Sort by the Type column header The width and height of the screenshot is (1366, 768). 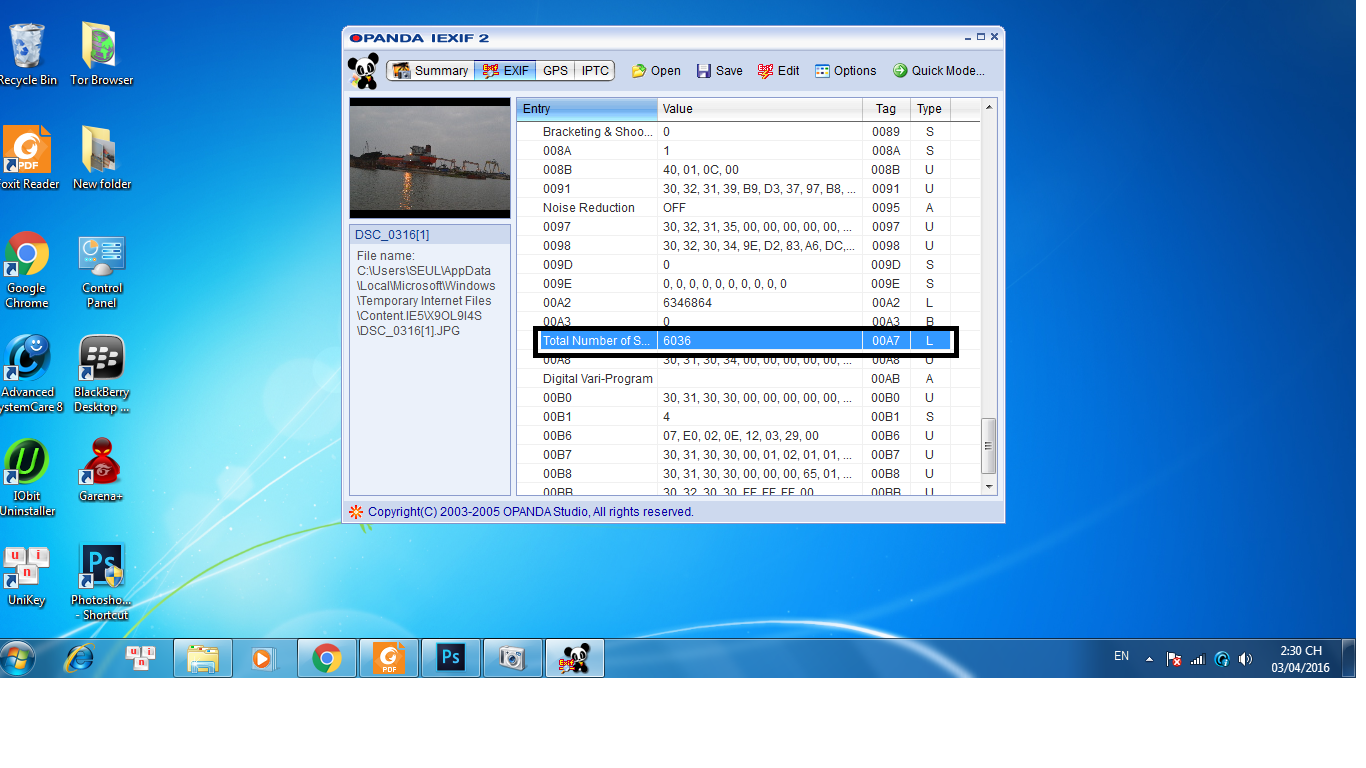[x=930, y=109]
